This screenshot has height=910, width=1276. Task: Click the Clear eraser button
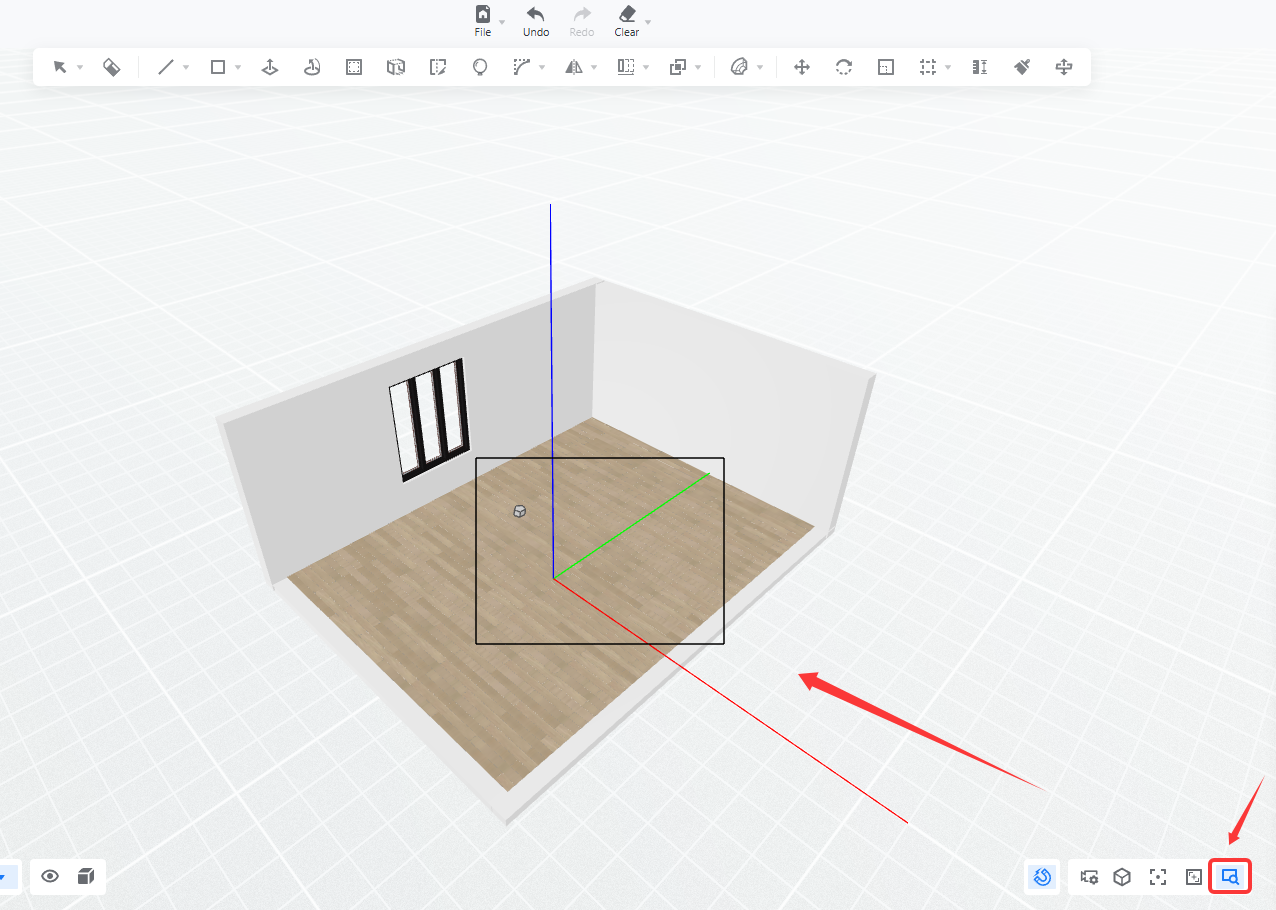coord(627,20)
